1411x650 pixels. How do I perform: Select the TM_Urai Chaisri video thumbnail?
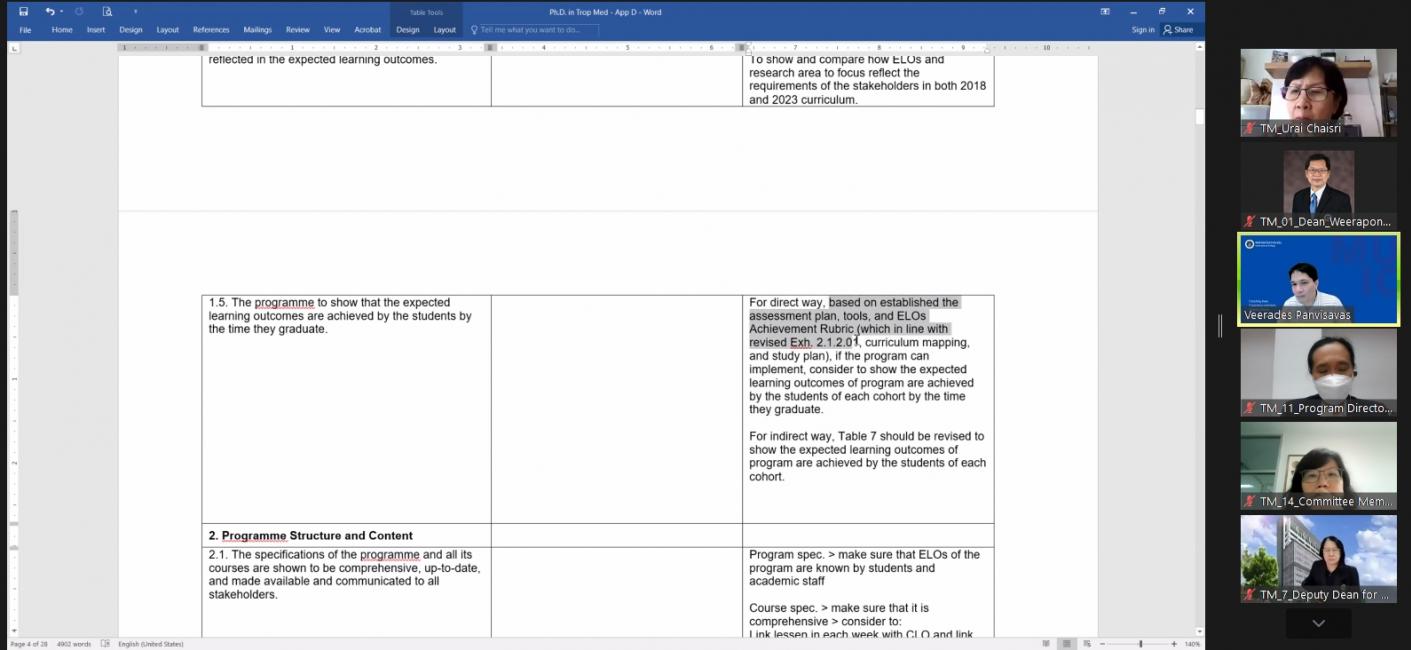[1319, 93]
